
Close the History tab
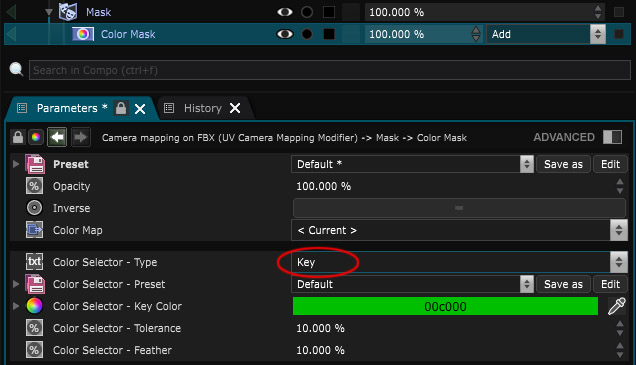[235, 108]
